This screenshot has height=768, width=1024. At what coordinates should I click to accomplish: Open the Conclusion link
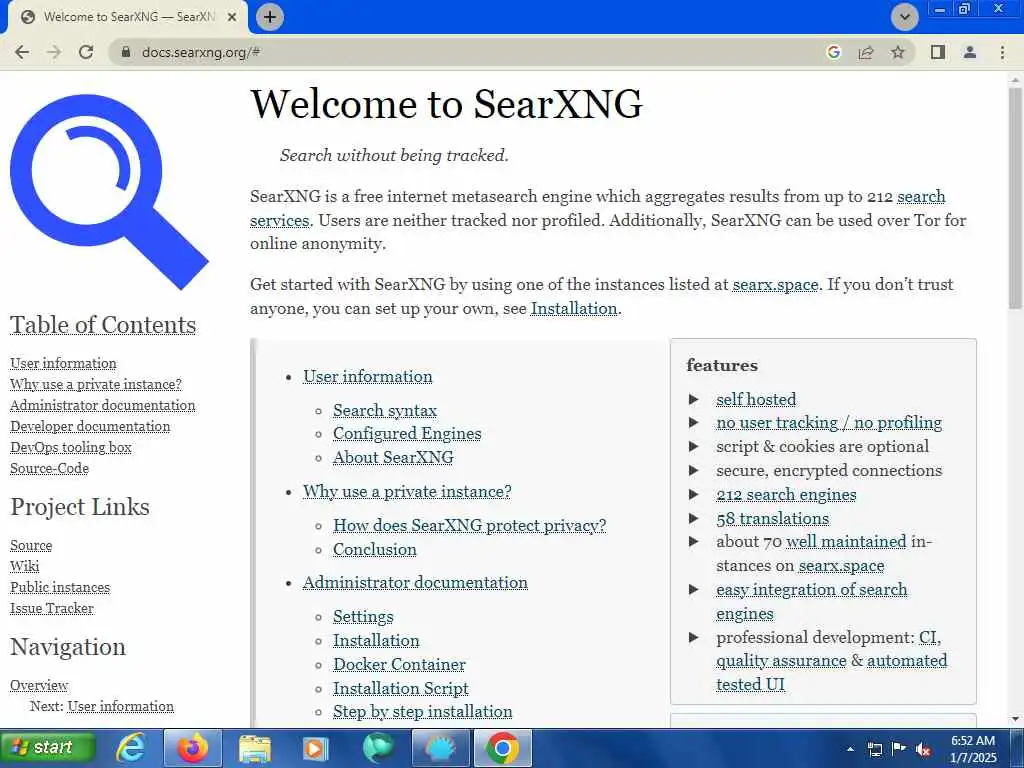[375, 549]
